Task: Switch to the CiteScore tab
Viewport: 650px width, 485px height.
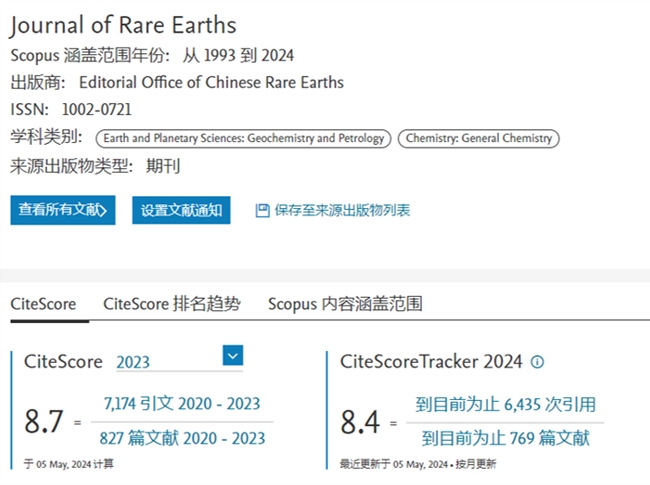Action: tap(43, 304)
